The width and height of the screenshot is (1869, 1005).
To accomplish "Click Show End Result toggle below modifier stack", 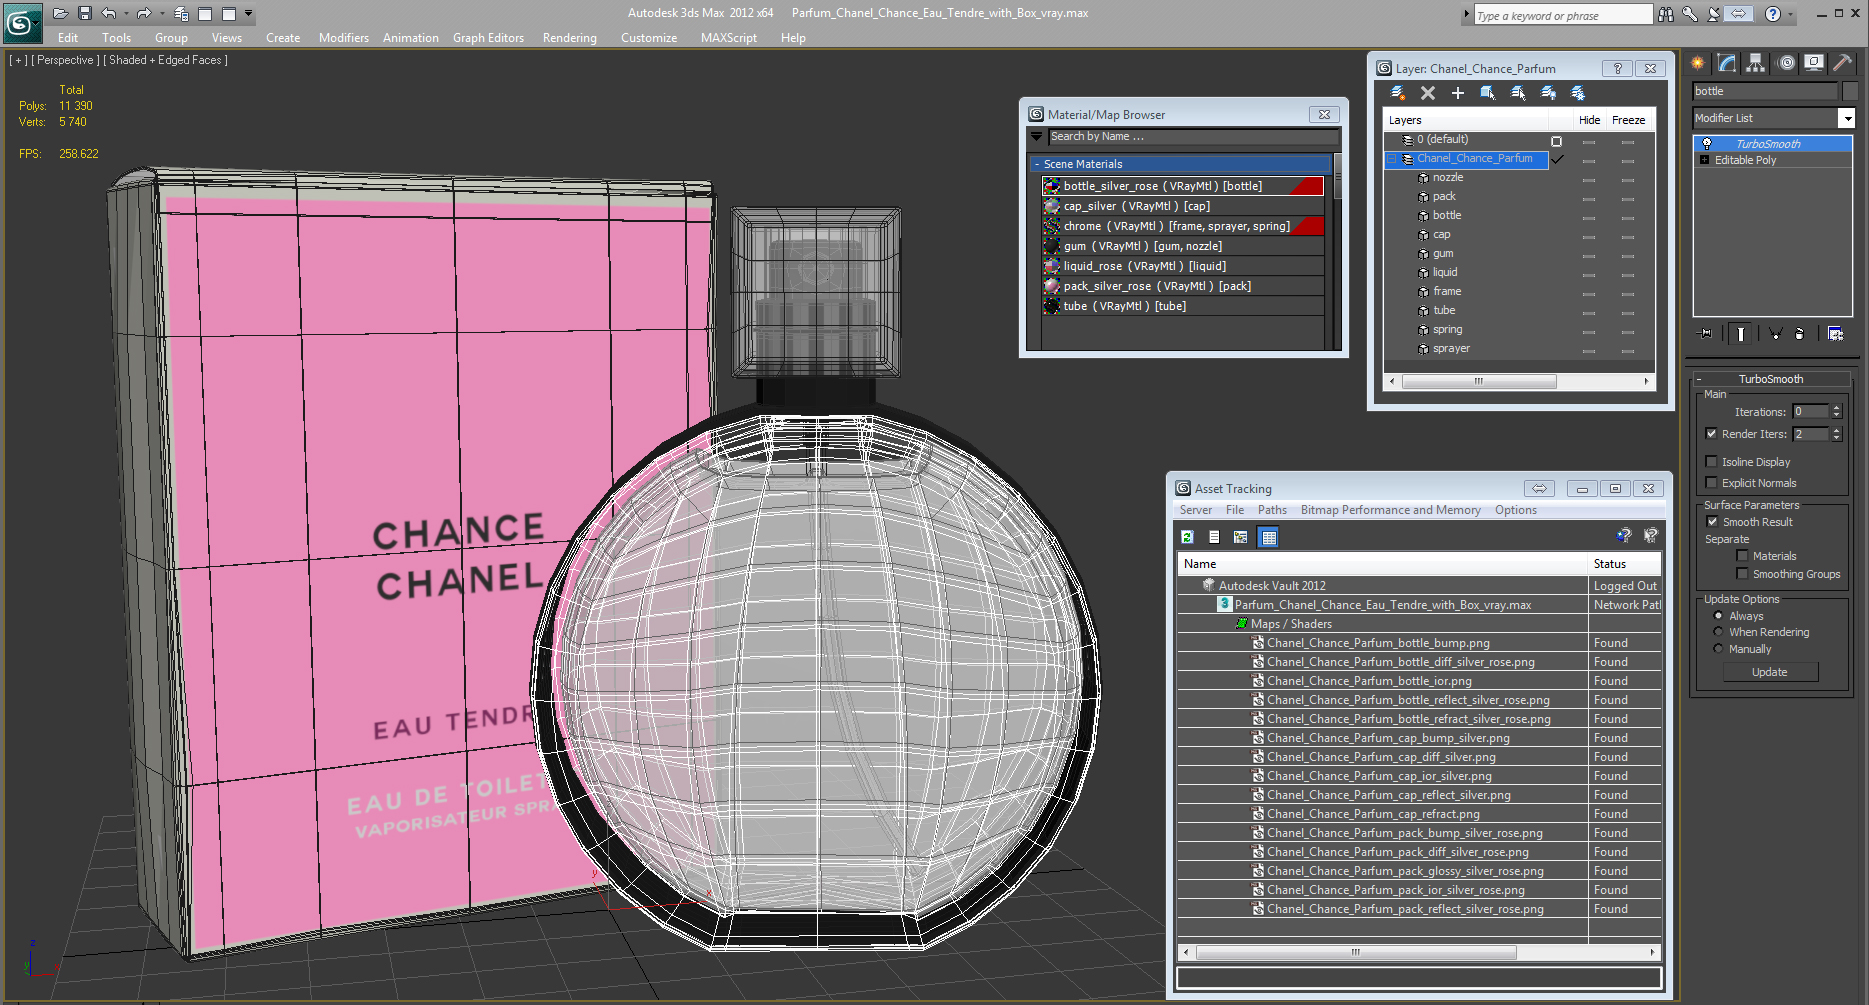I will coord(1741,334).
